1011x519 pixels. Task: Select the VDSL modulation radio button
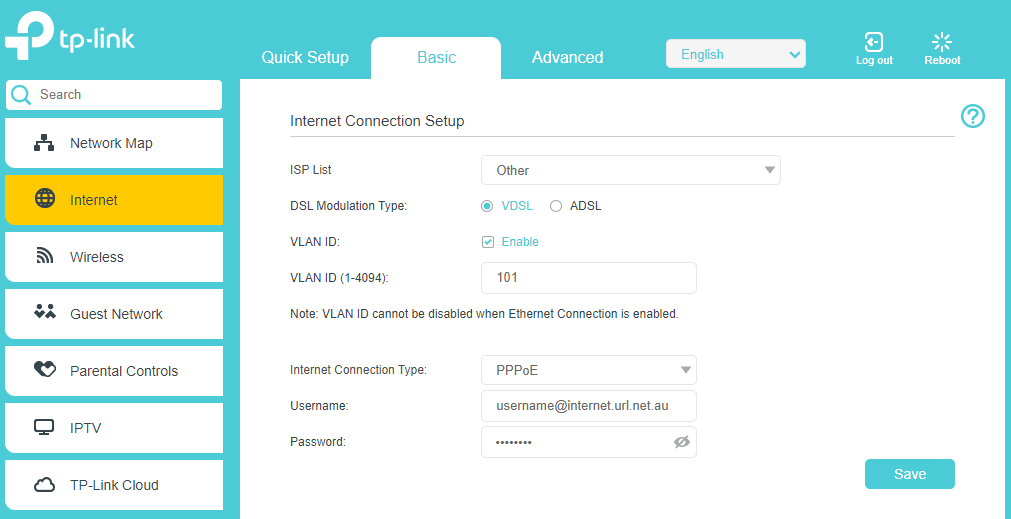point(487,206)
